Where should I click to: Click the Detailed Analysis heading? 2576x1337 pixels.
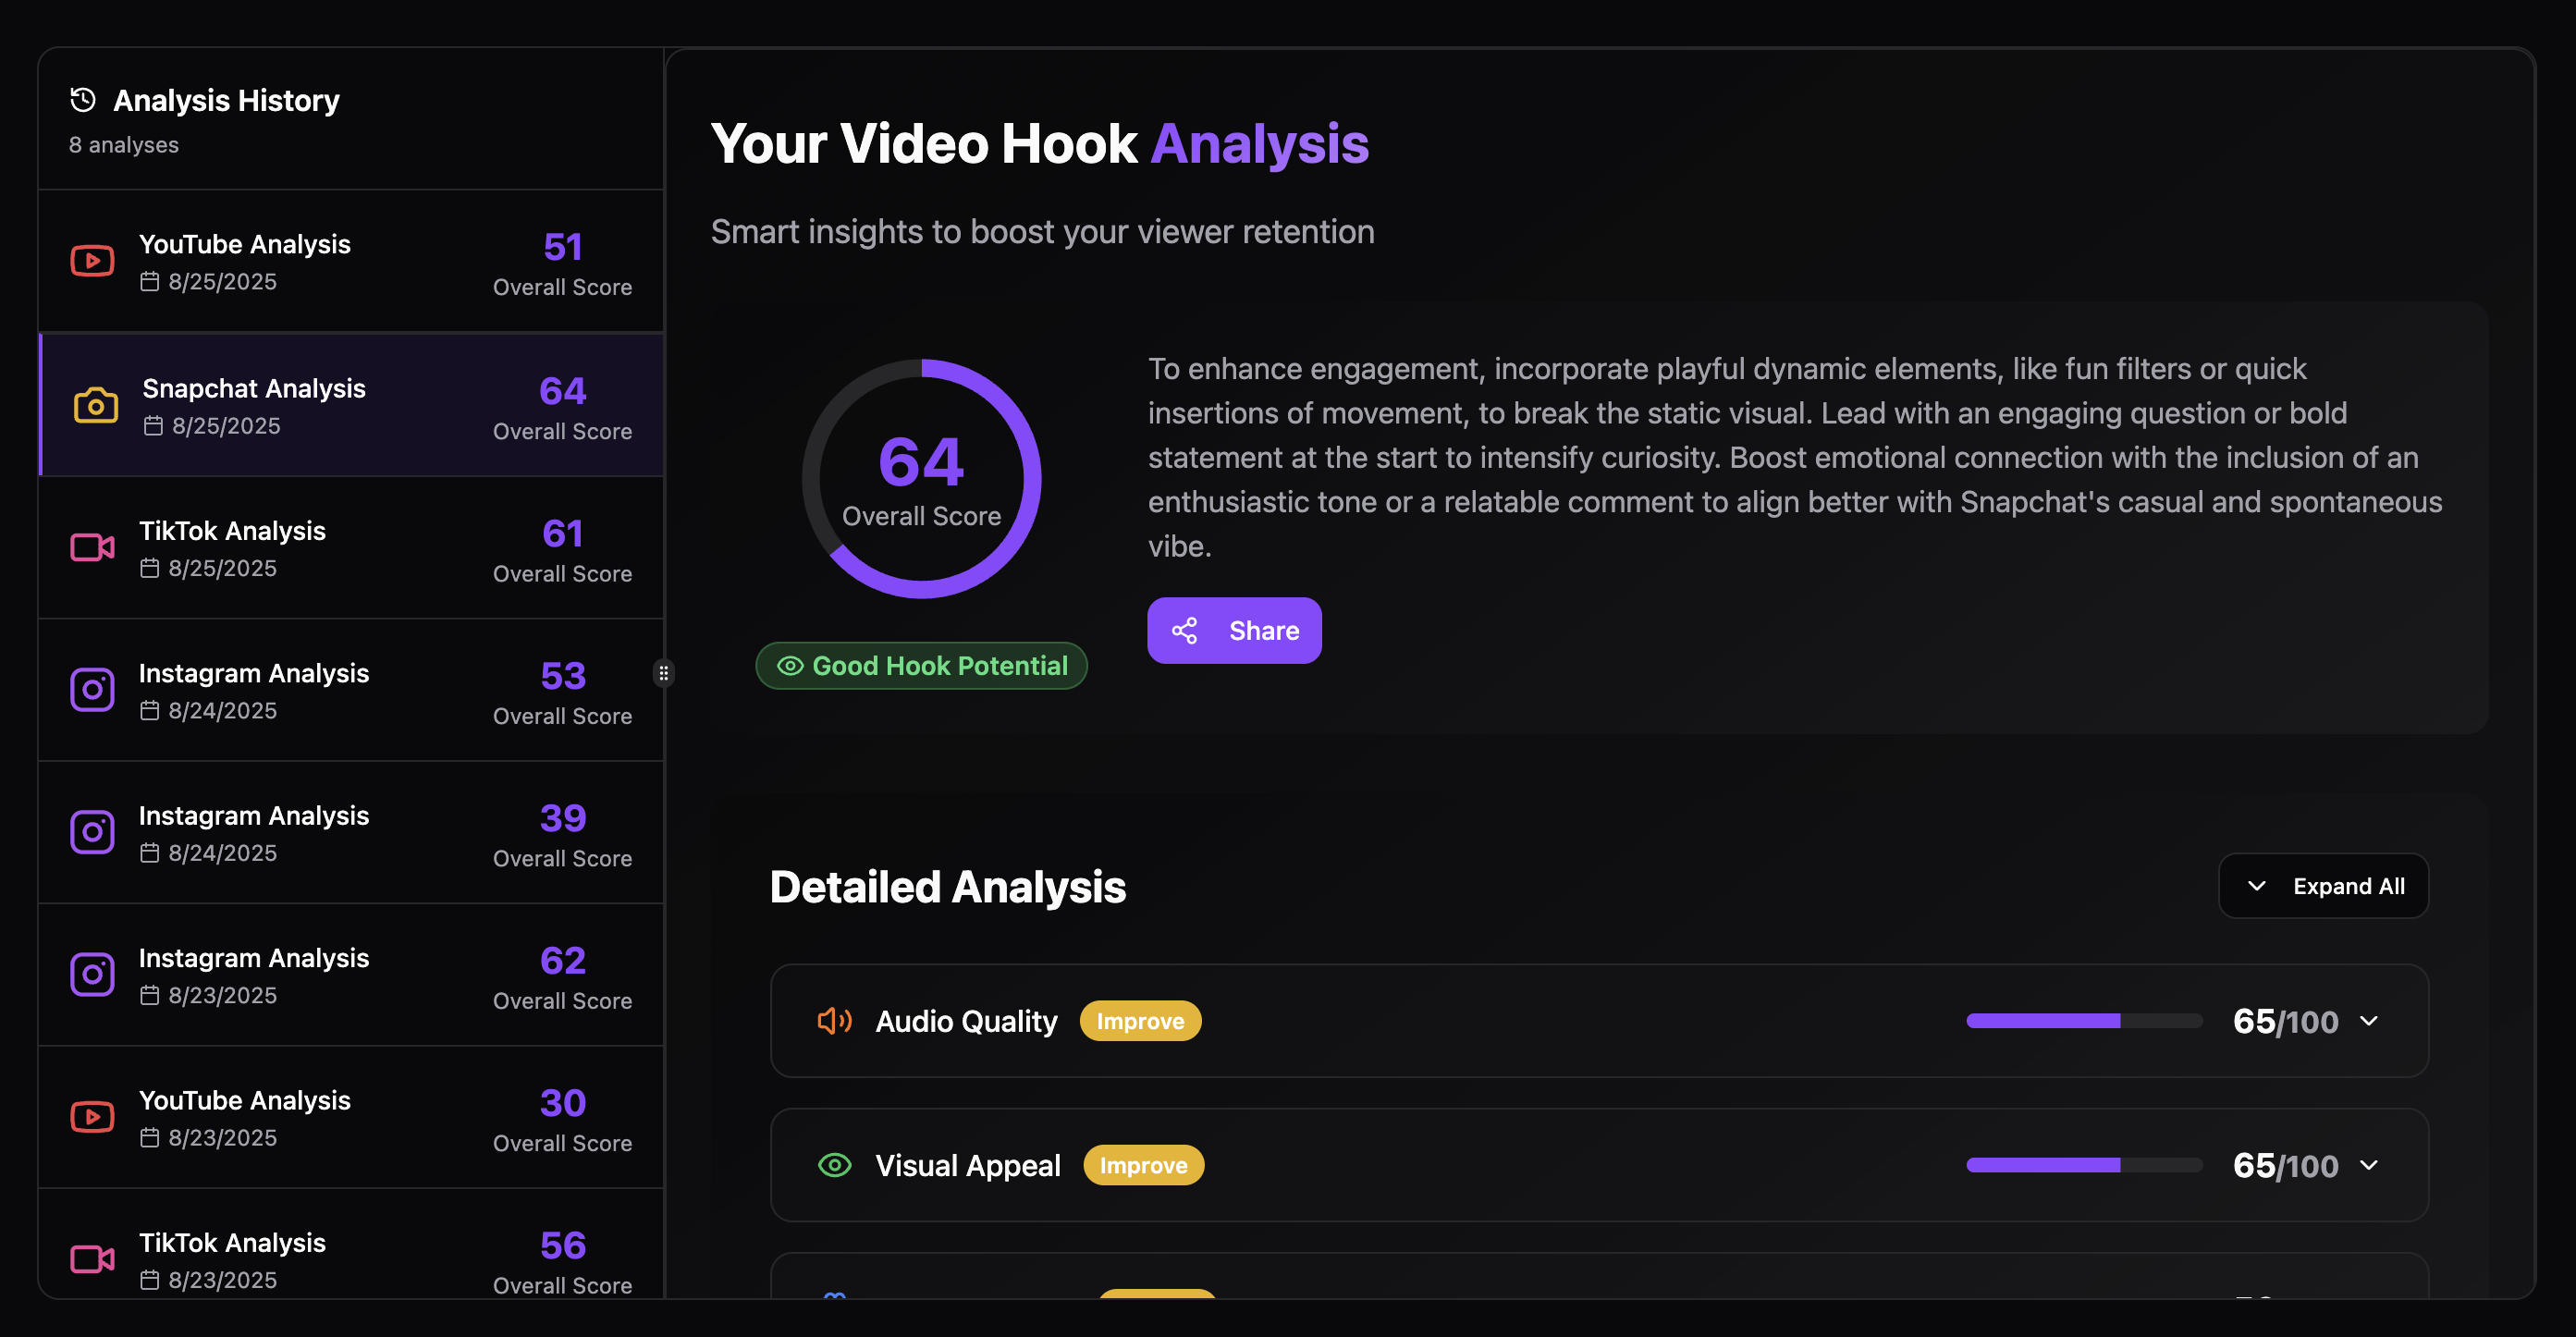click(x=948, y=887)
